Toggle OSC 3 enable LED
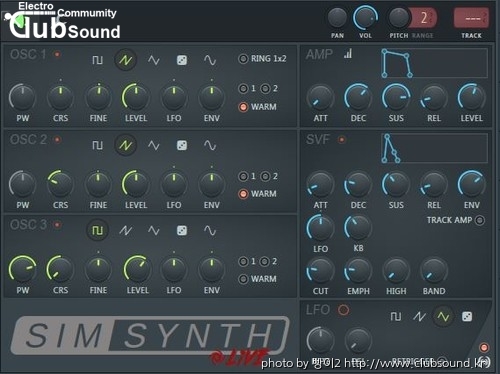The width and height of the screenshot is (500, 374). click(57, 225)
